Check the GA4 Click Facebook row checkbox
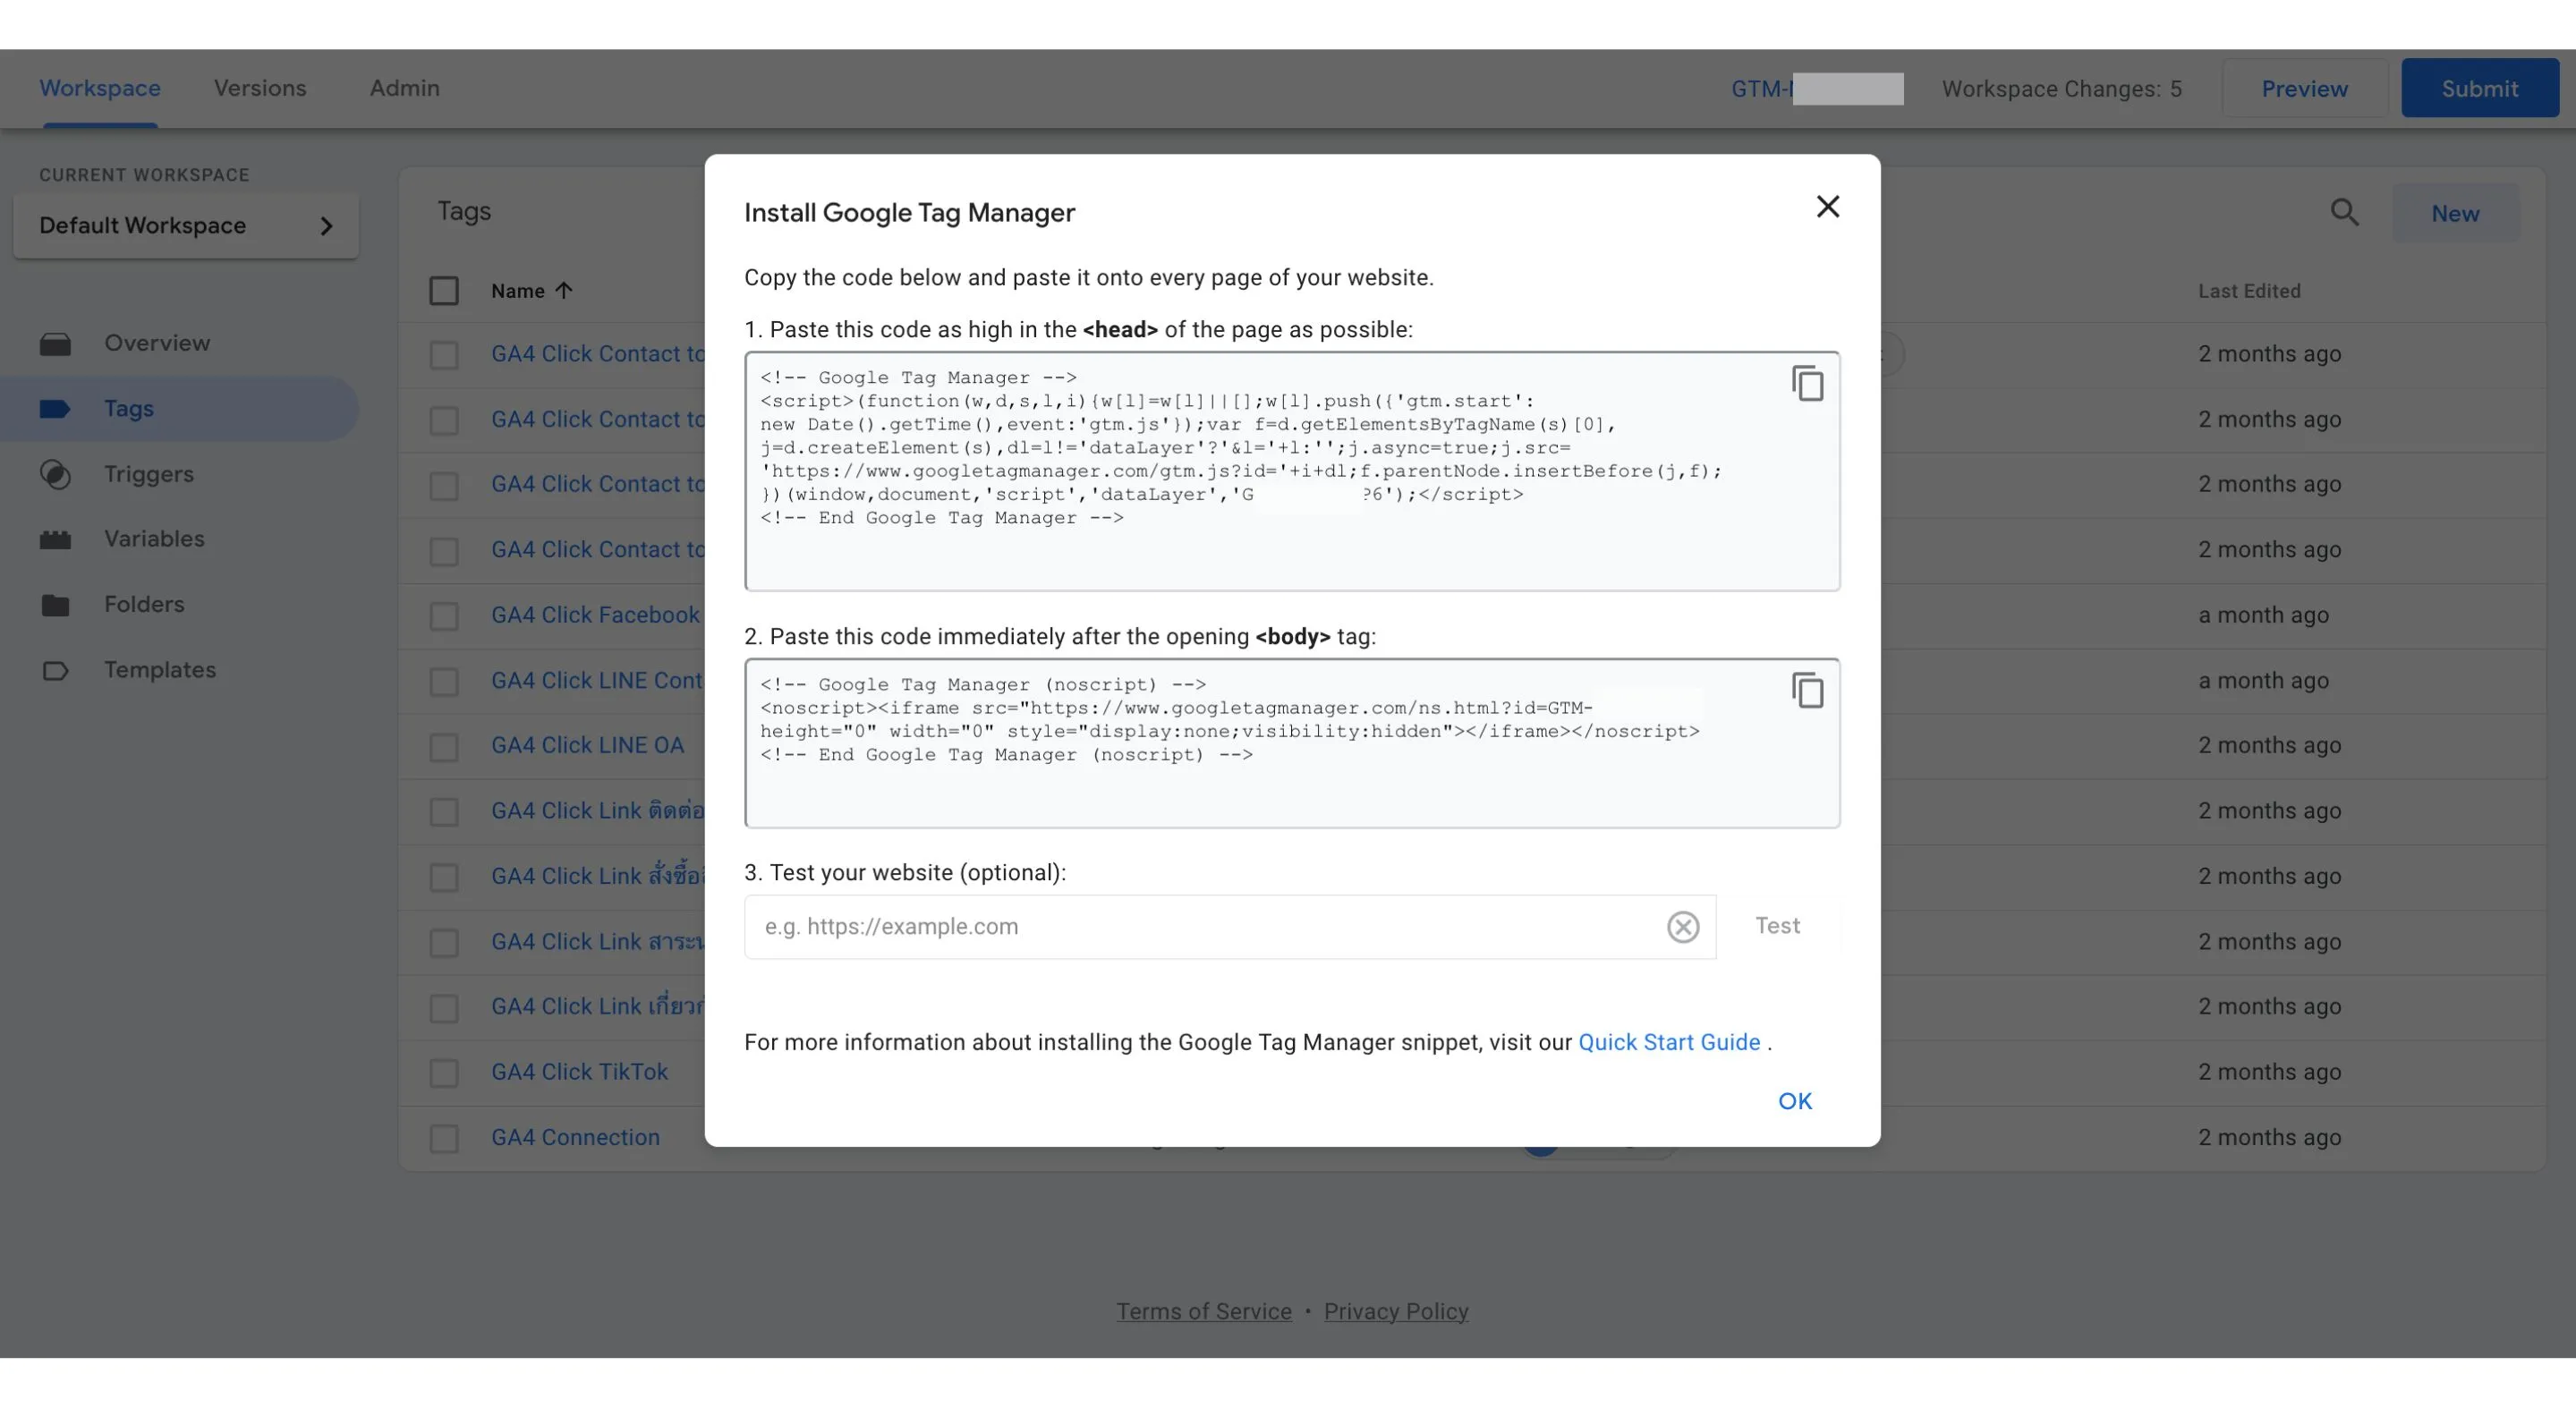2576x1408 pixels. click(443, 616)
